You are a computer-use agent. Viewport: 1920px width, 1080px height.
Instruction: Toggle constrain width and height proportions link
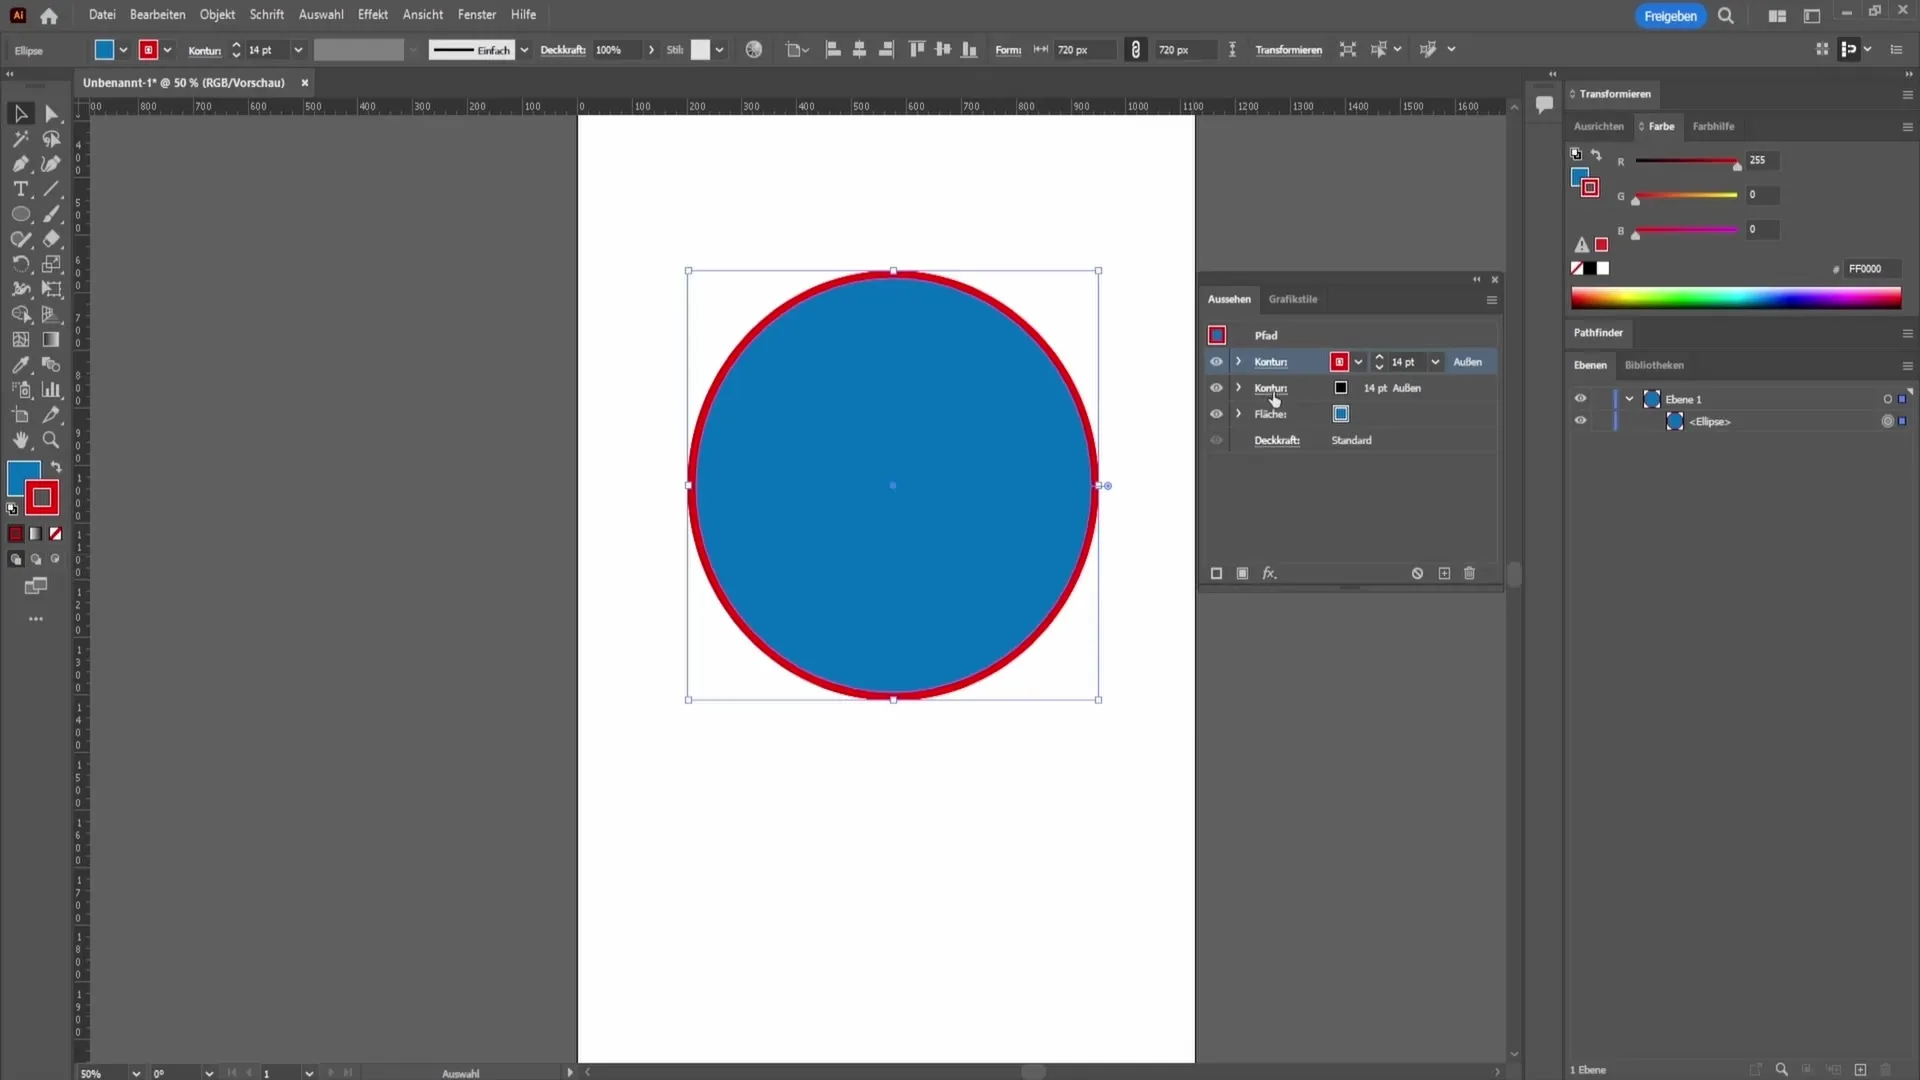[x=1136, y=50]
